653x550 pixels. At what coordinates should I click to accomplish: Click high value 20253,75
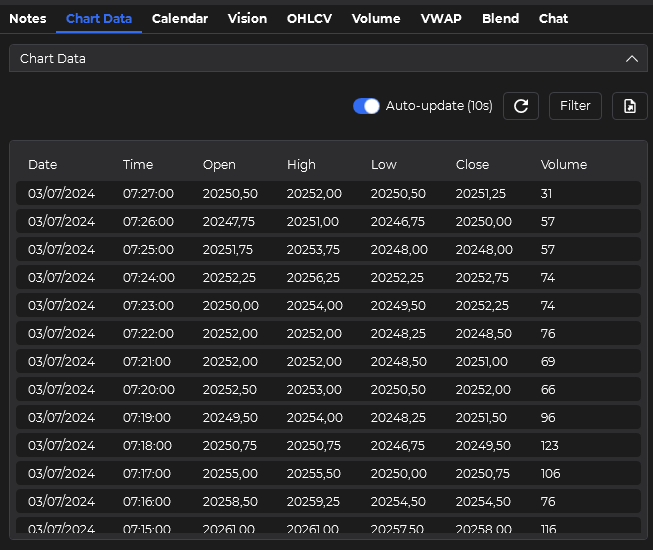click(313, 249)
